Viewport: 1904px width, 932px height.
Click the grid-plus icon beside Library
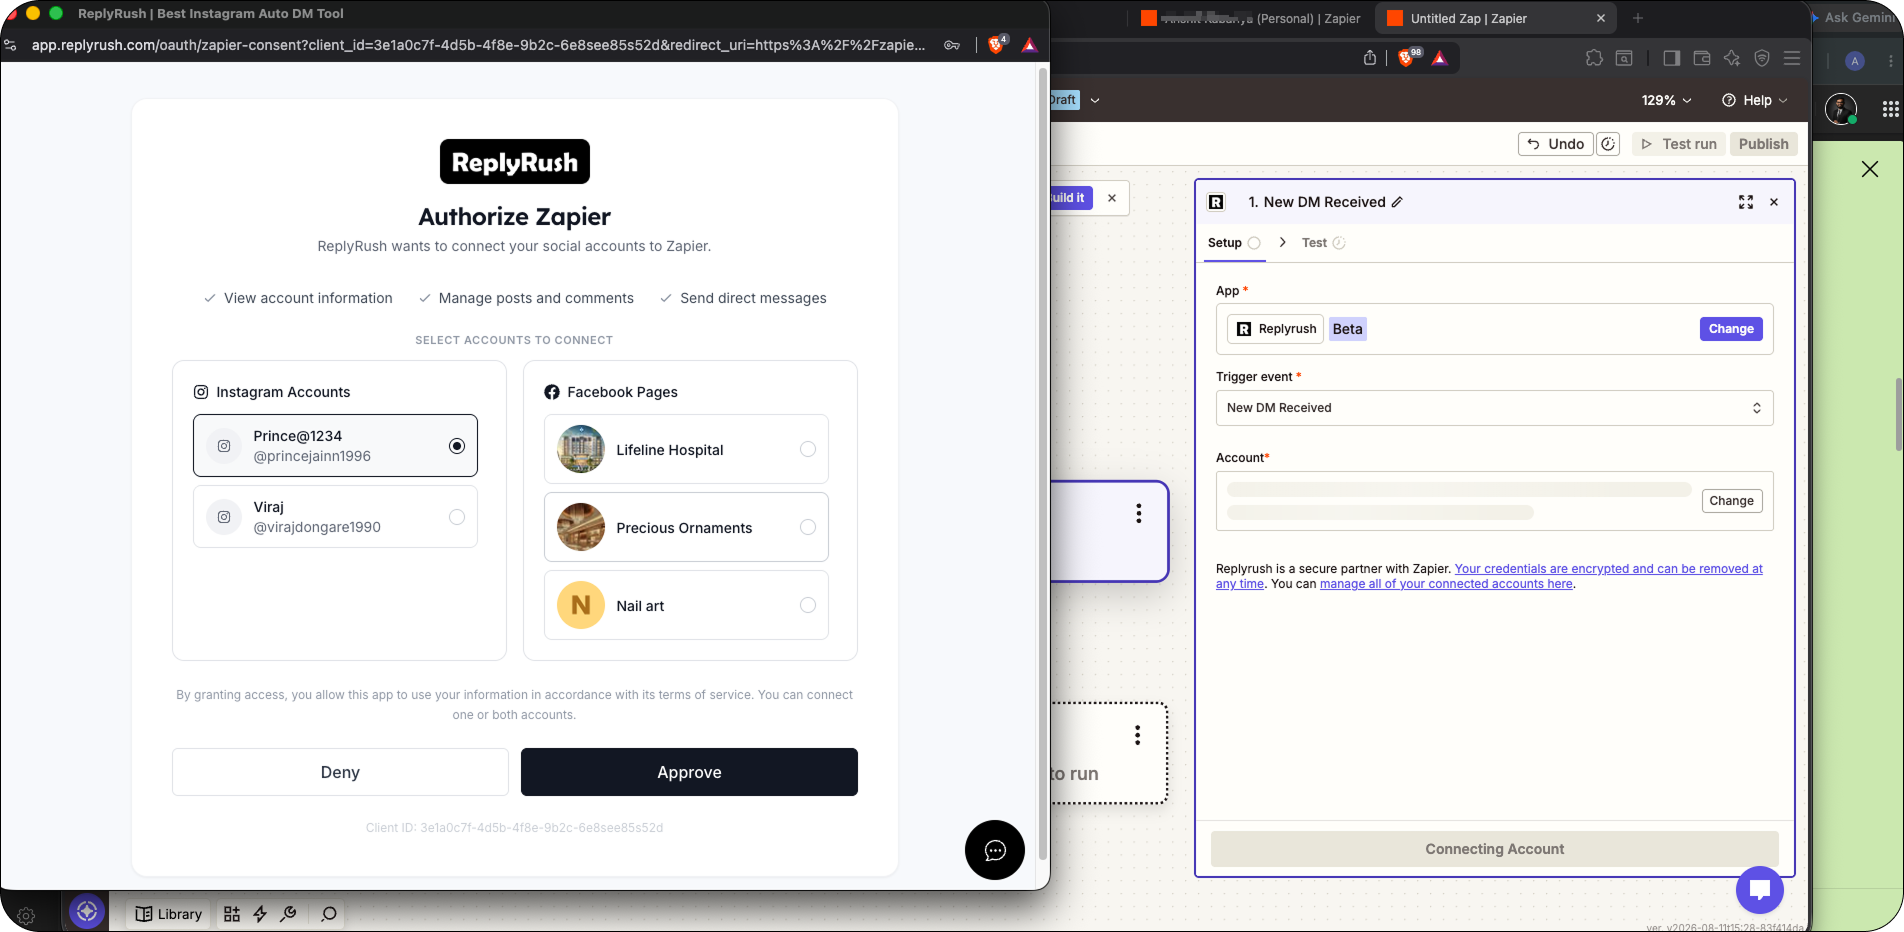(x=232, y=914)
